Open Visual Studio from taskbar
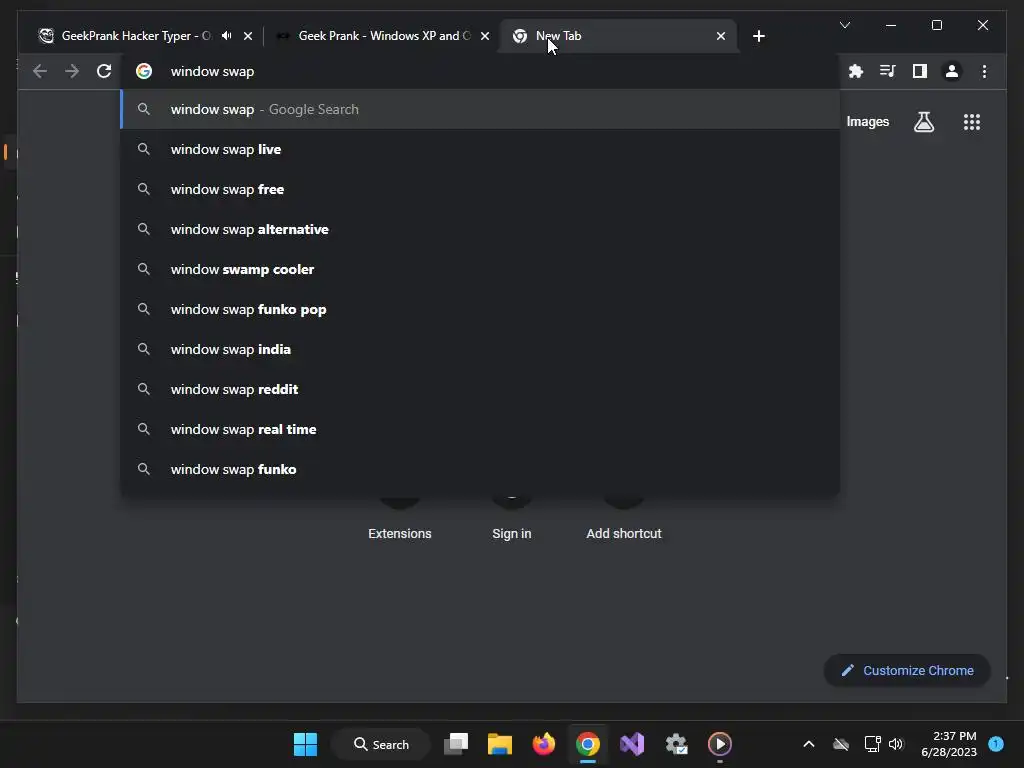Screen dimensions: 1024x768 pos(632,744)
